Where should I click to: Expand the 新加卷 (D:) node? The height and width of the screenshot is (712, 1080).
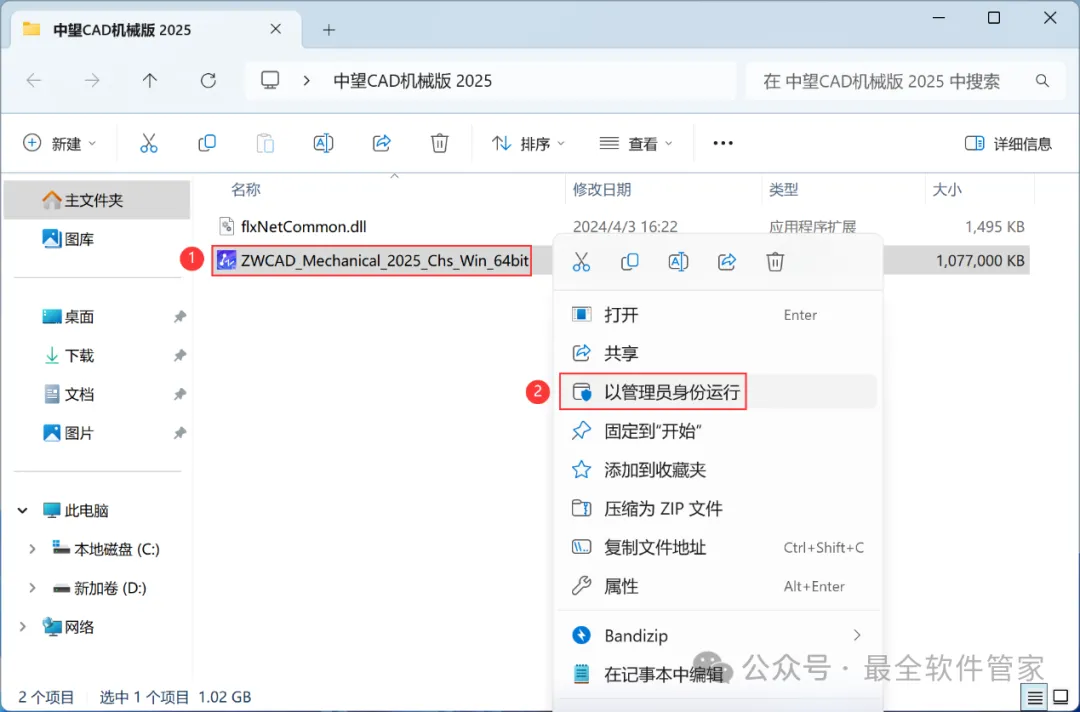point(32,587)
